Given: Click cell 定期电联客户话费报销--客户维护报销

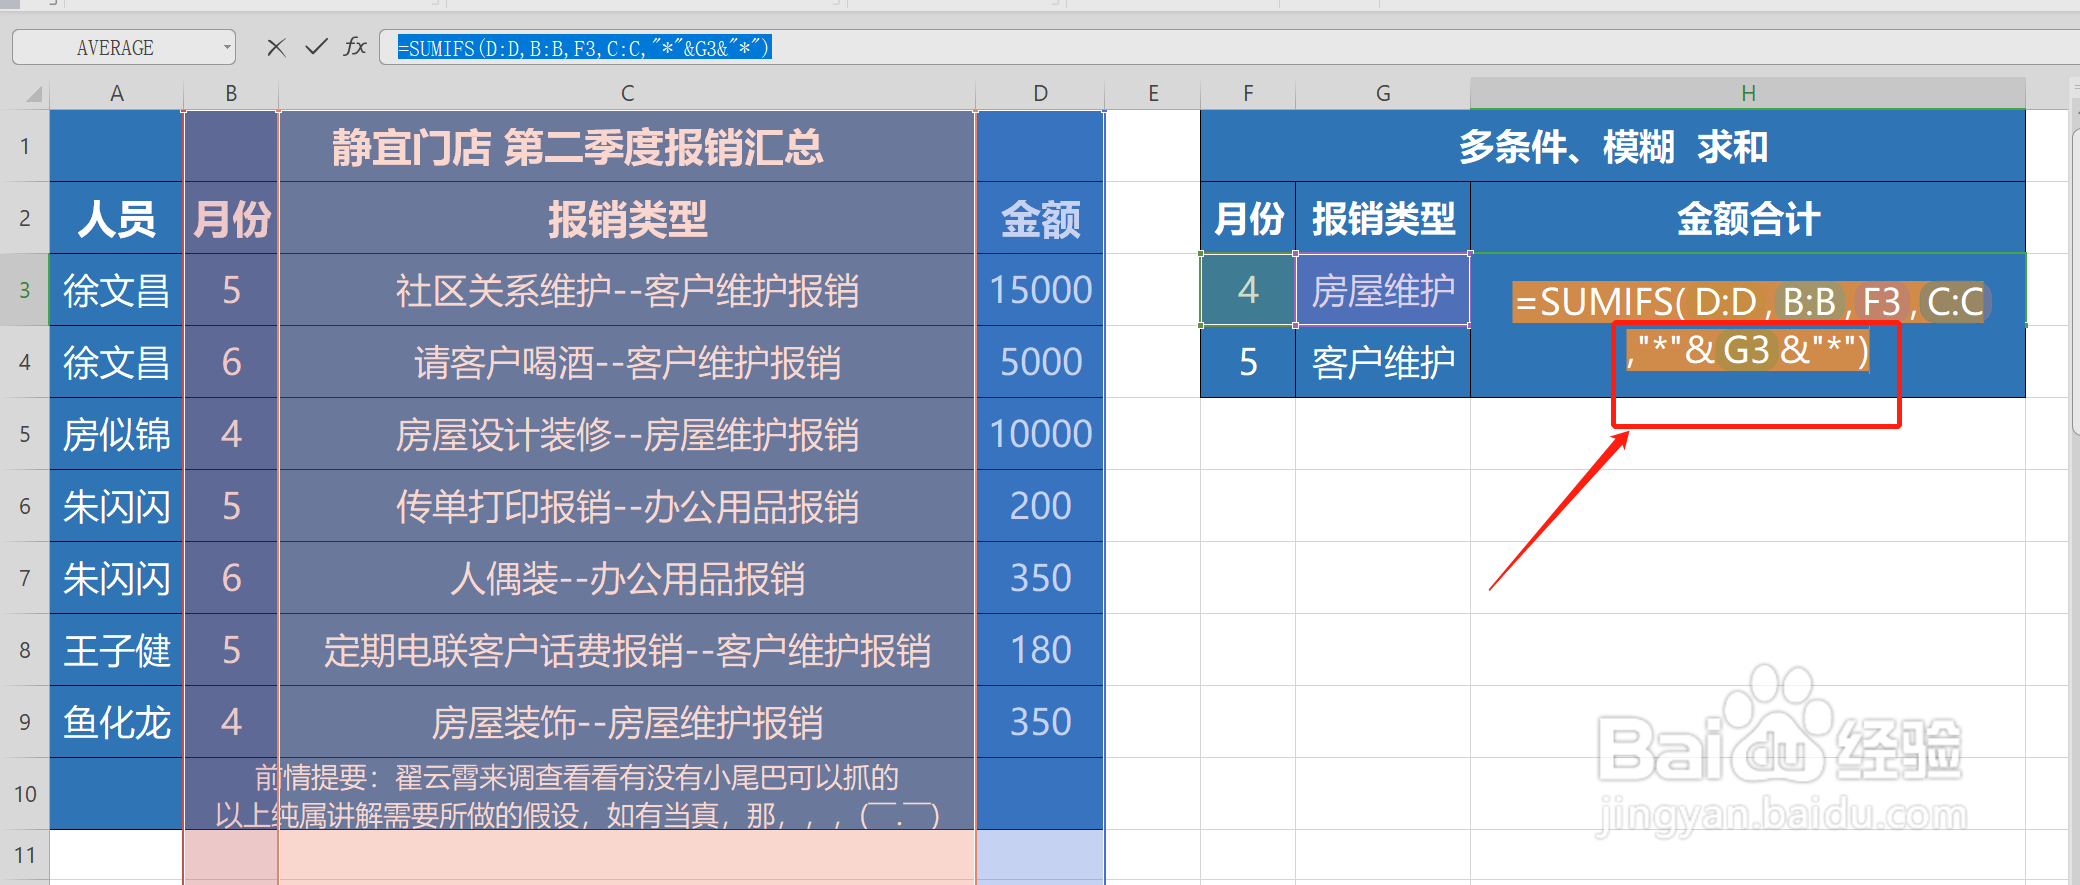Looking at the screenshot, I should 627,650.
